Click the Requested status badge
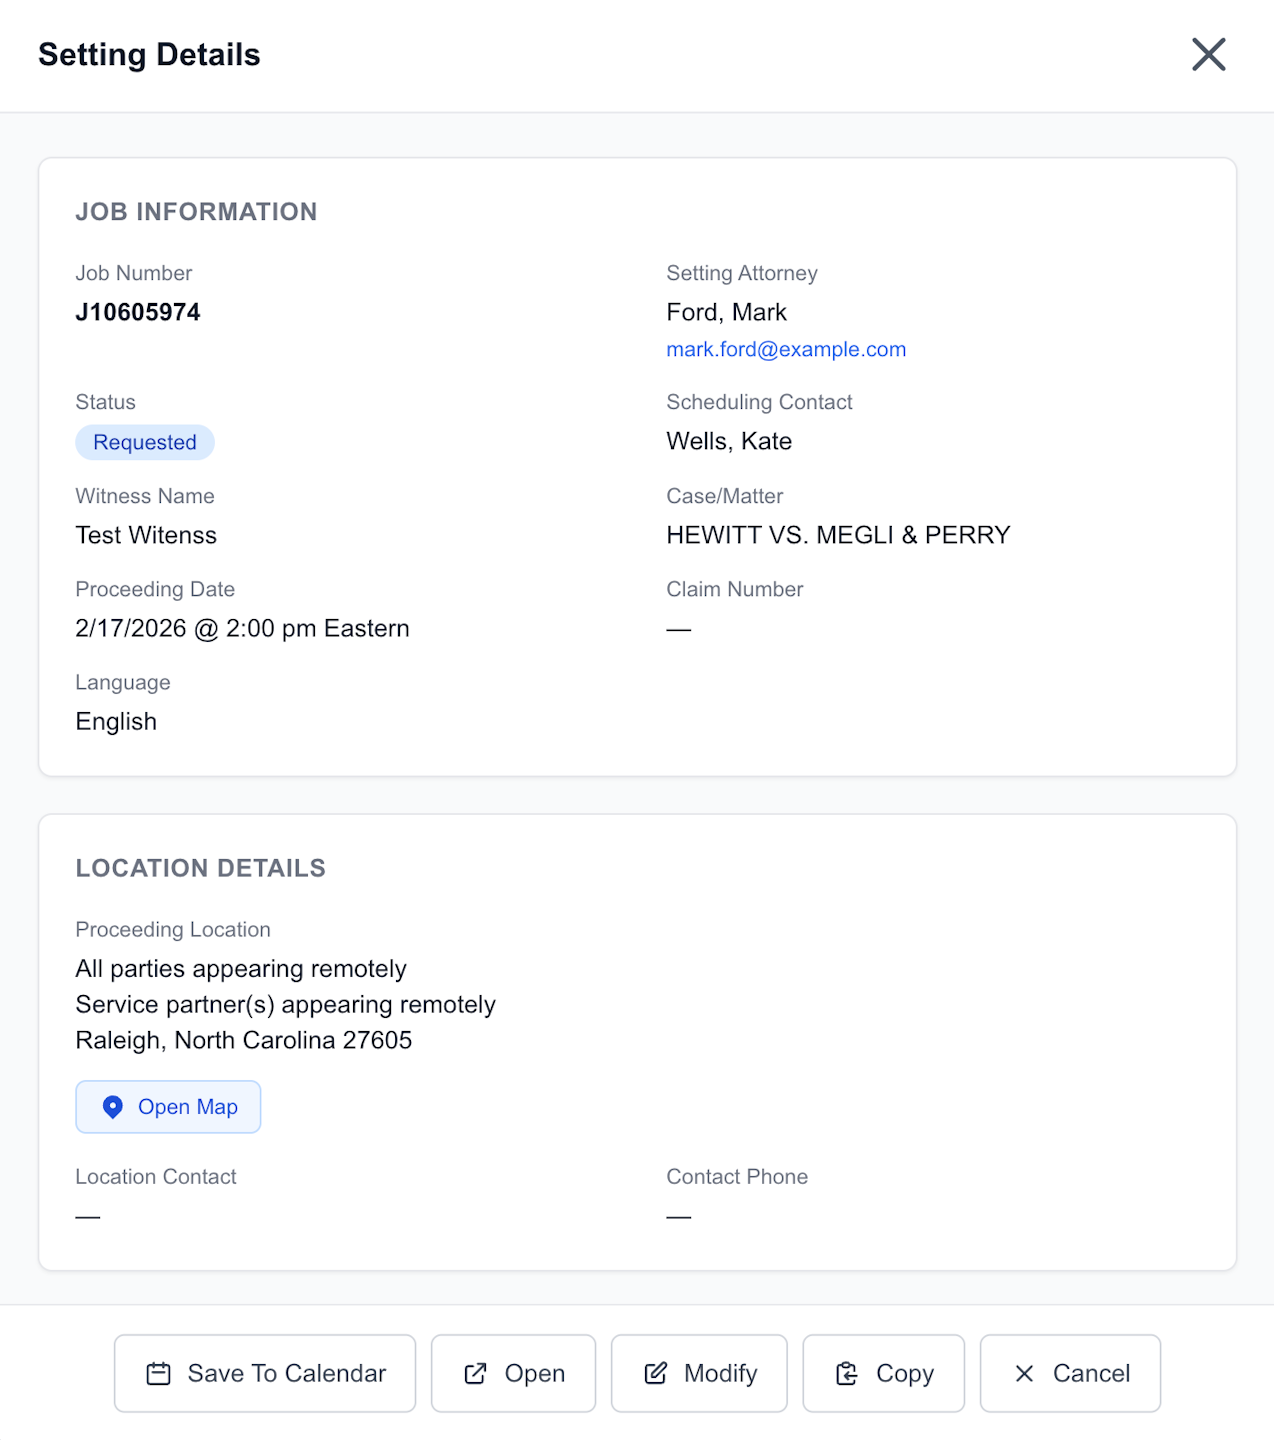Screen dimensions: 1274x1440 tap(145, 442)
